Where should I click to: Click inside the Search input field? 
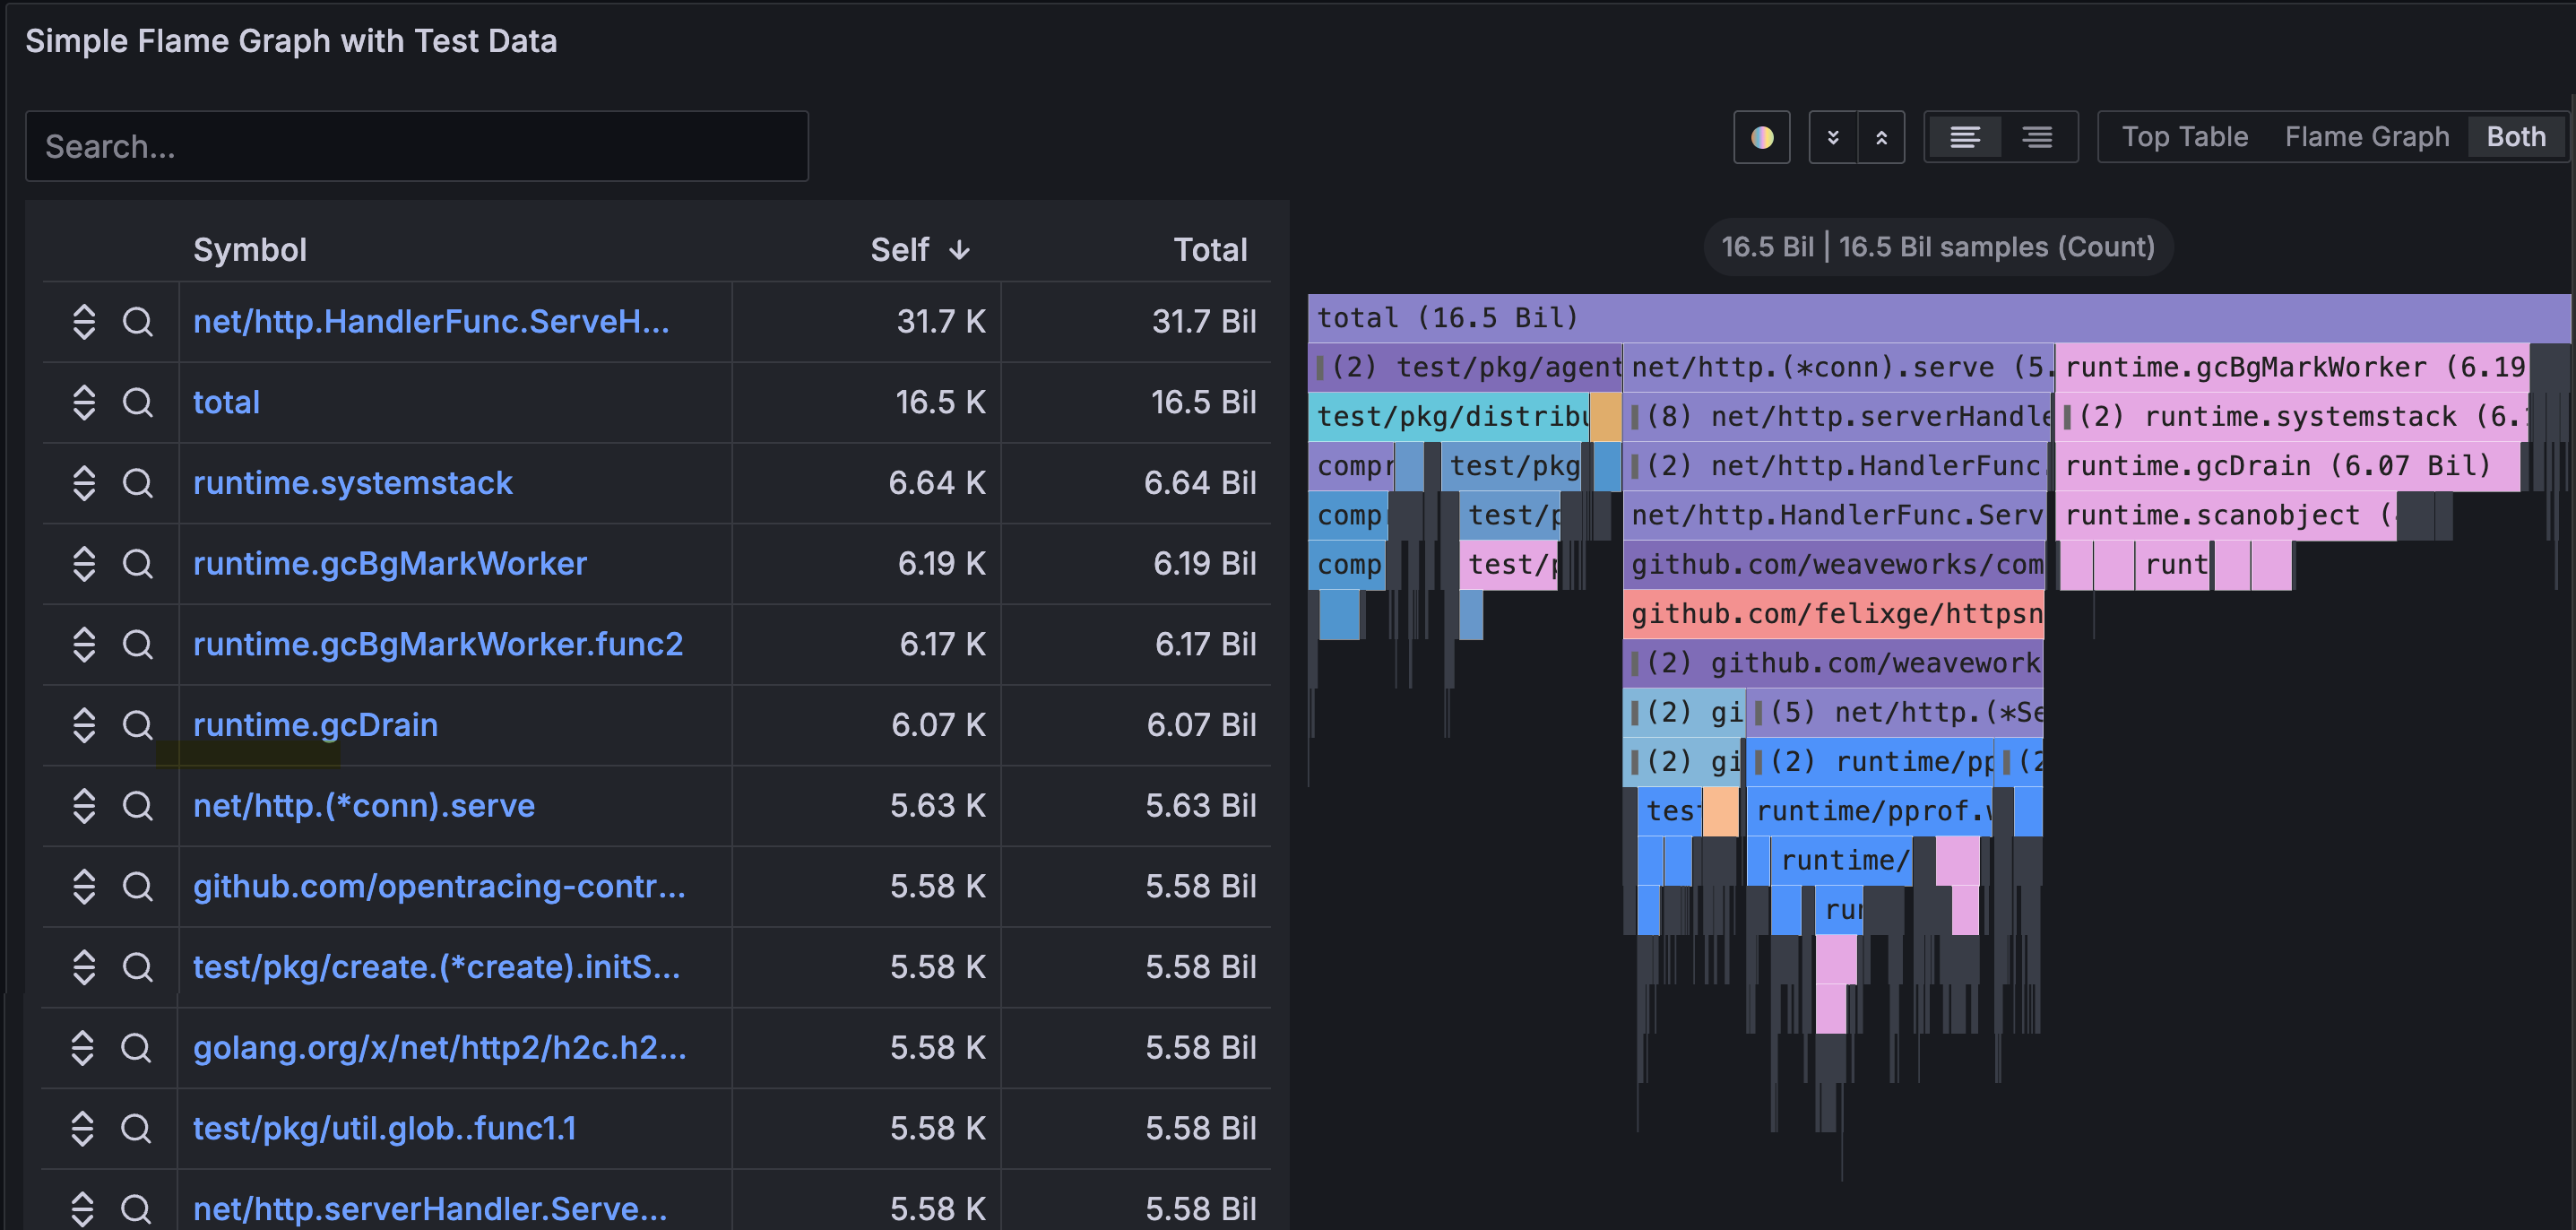point(417,146)
